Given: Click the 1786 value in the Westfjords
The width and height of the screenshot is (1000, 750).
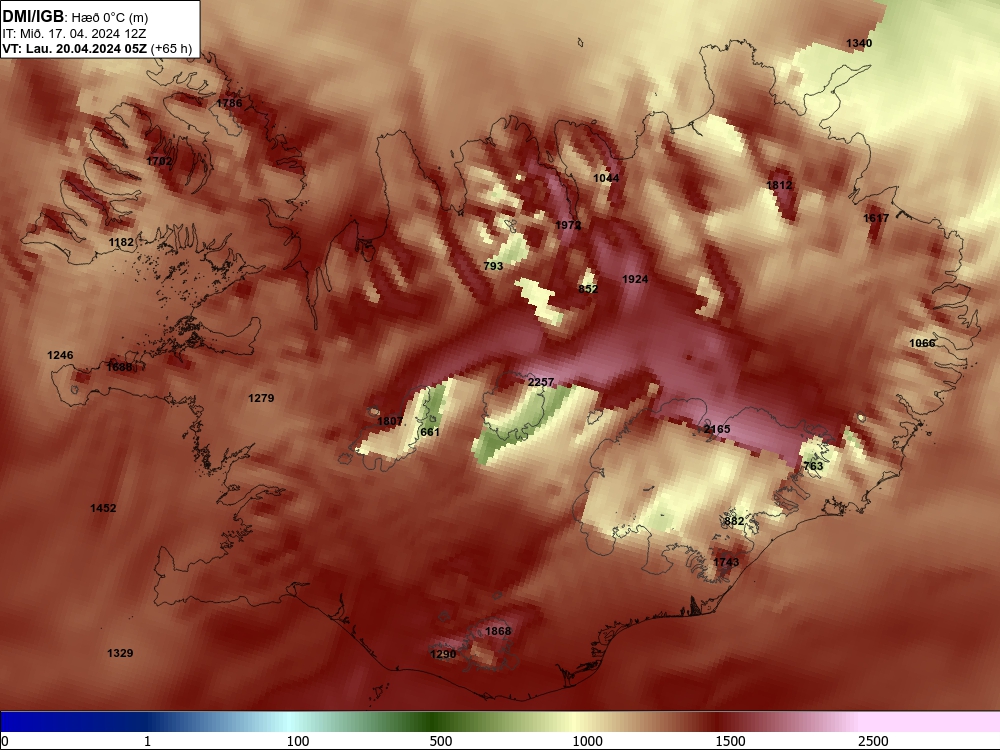Looking at the screenshot, I should click(229, 103).
